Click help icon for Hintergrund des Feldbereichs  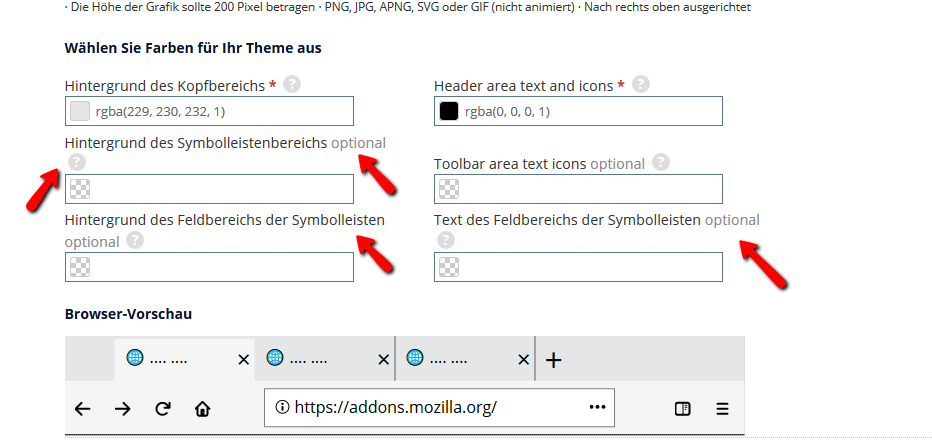click(x=136, y=240)
